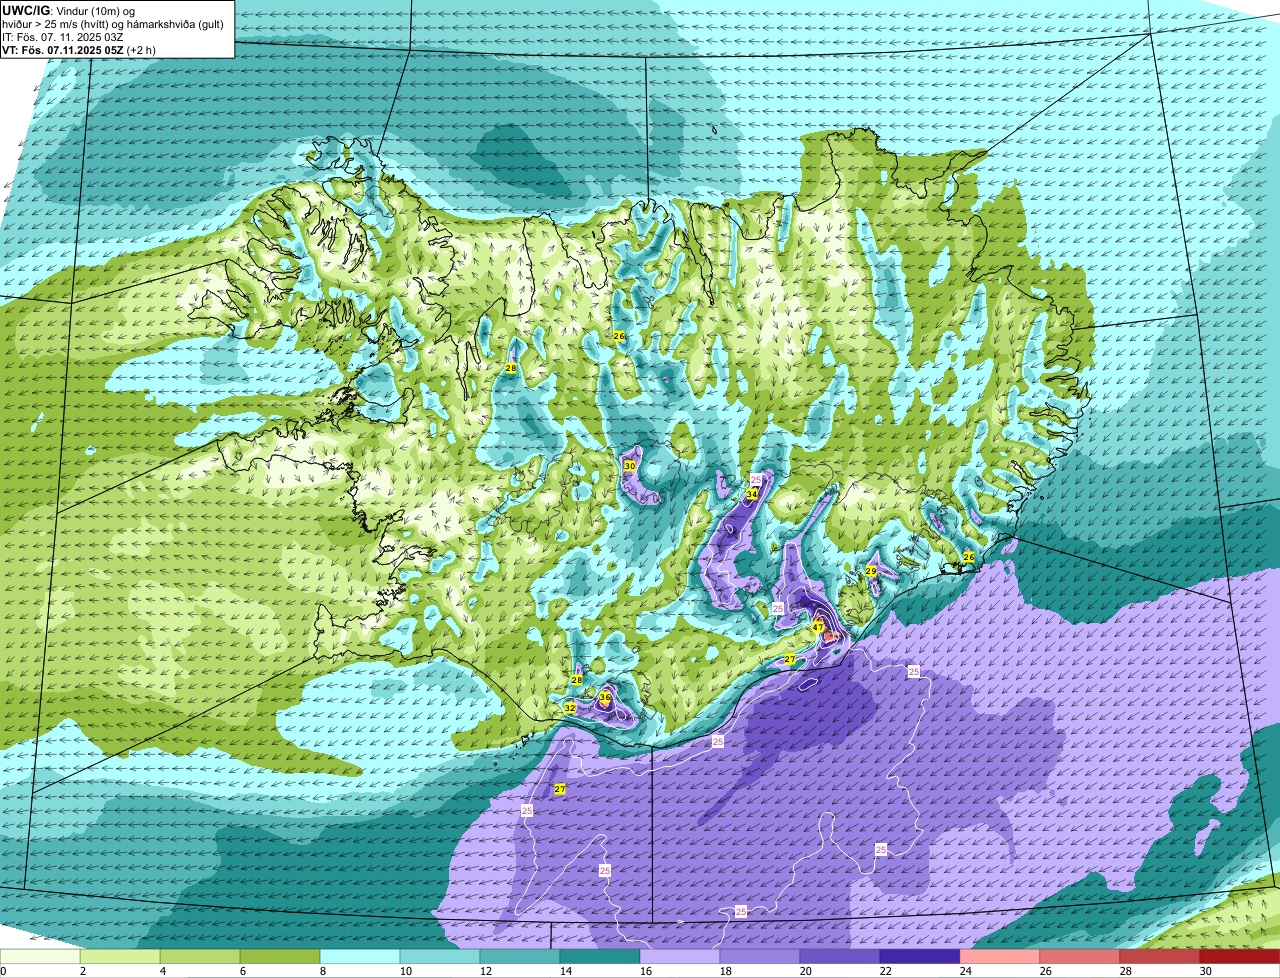Select the 24–26 m/s light pink legend swatch
The height and width of the screenshot is (978, 1280).
1000,957
